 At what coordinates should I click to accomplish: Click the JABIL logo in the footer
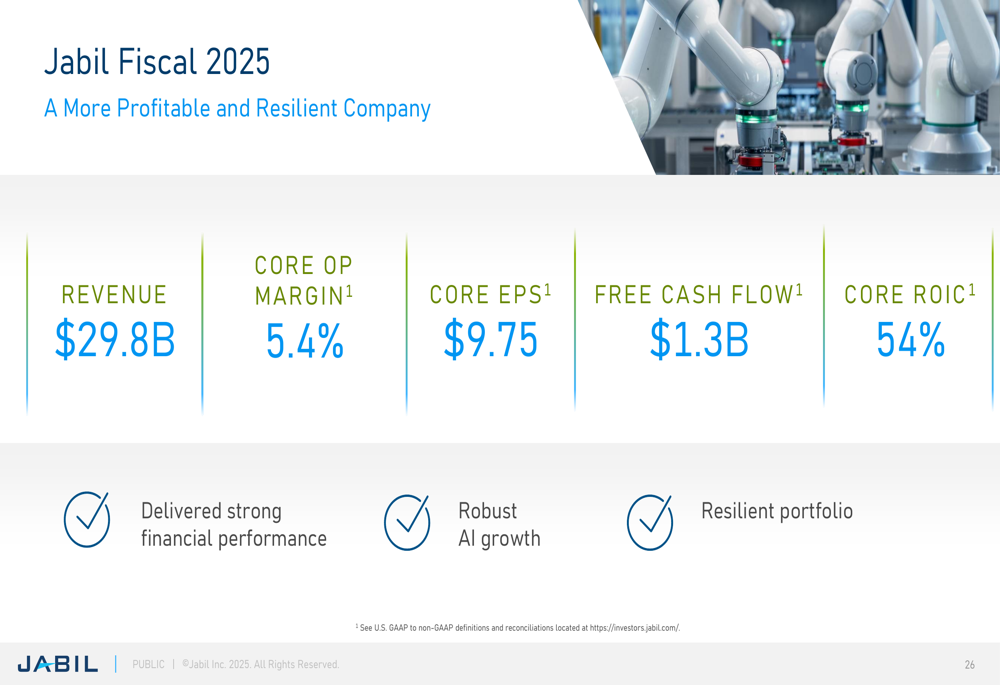(x=58, y=664)
